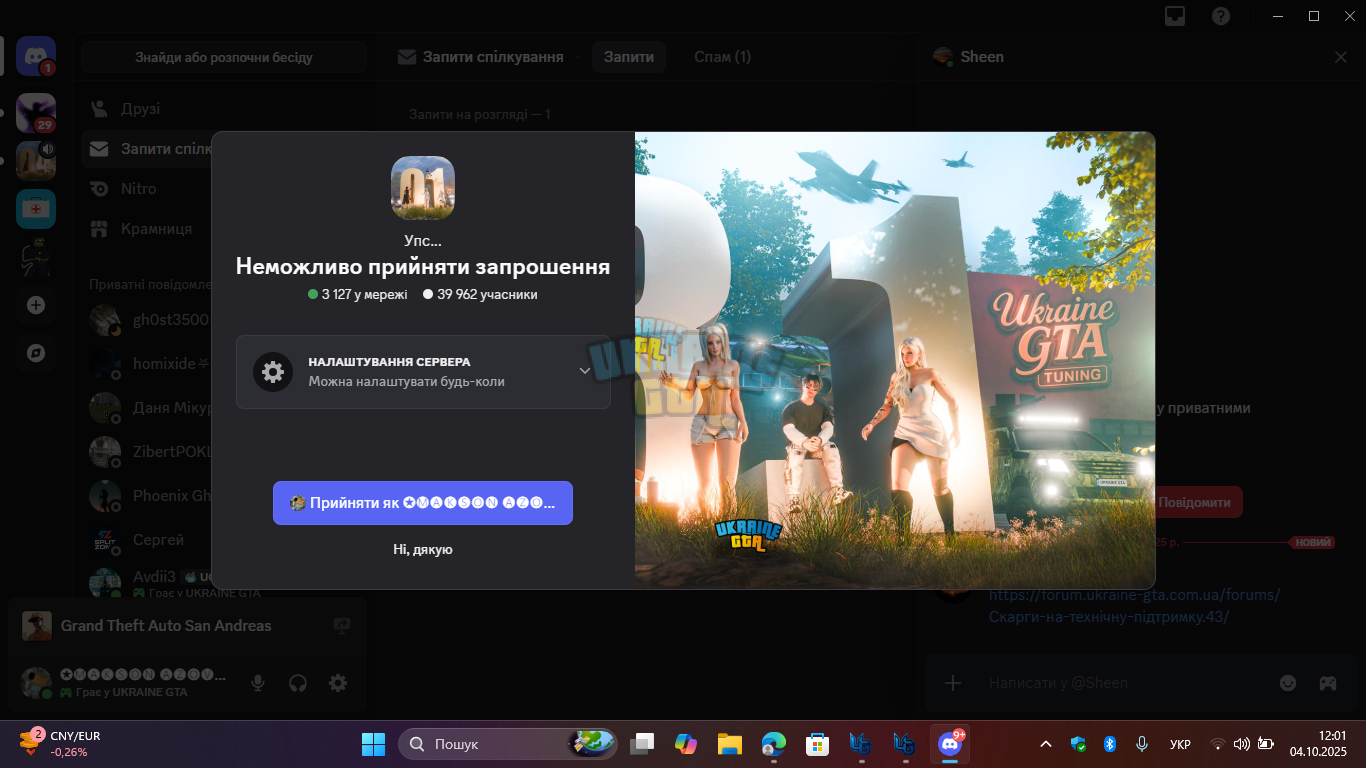Close the Sheen side panel
The height and width of the screenshot is (768, 1366).
click(x=1341, y=57)
